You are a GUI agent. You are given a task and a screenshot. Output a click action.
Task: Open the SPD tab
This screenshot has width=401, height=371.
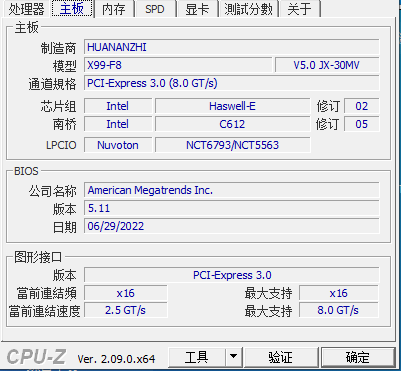(x=155, y=9)
